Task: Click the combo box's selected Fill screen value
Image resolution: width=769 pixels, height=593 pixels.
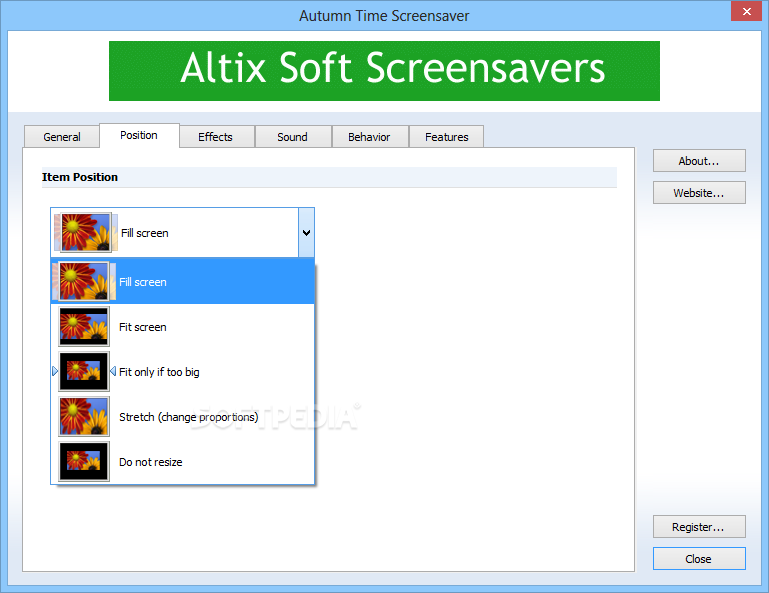Action: 175,232
